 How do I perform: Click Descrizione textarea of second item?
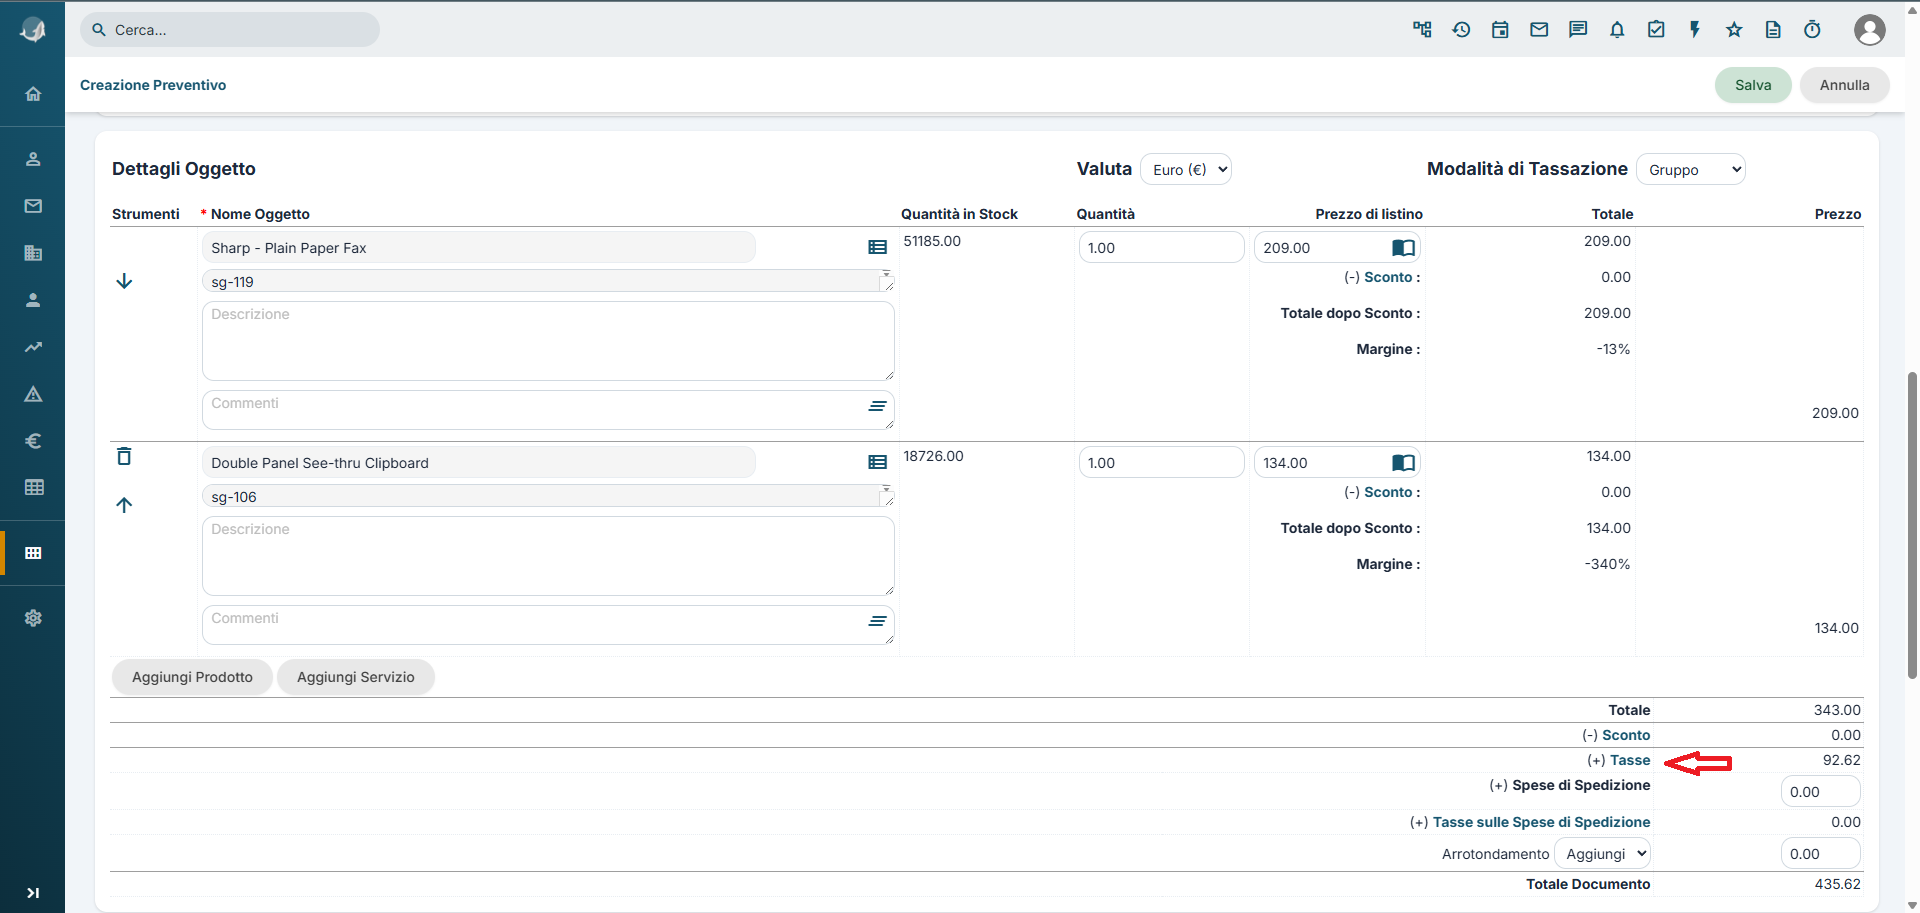coord(548,556)
